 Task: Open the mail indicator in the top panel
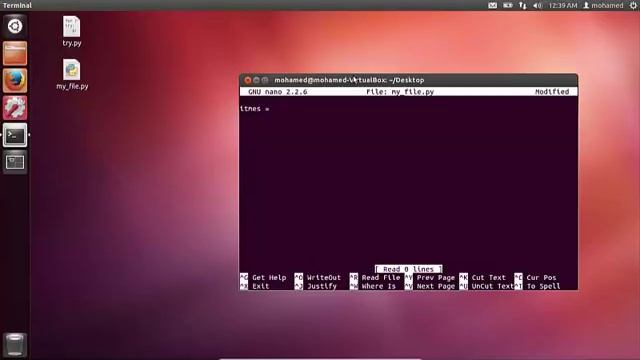(x=493, y=5)
